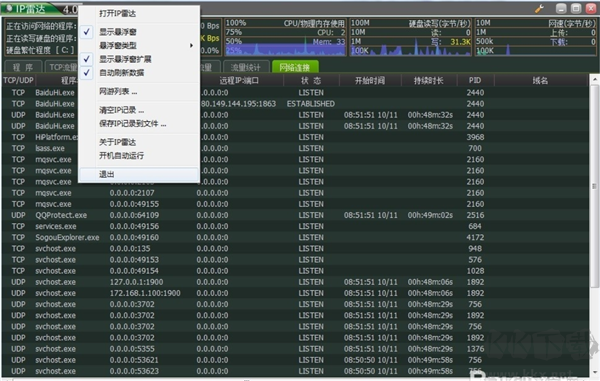Click local address 0.0.0.0:2107

point(132,193)
